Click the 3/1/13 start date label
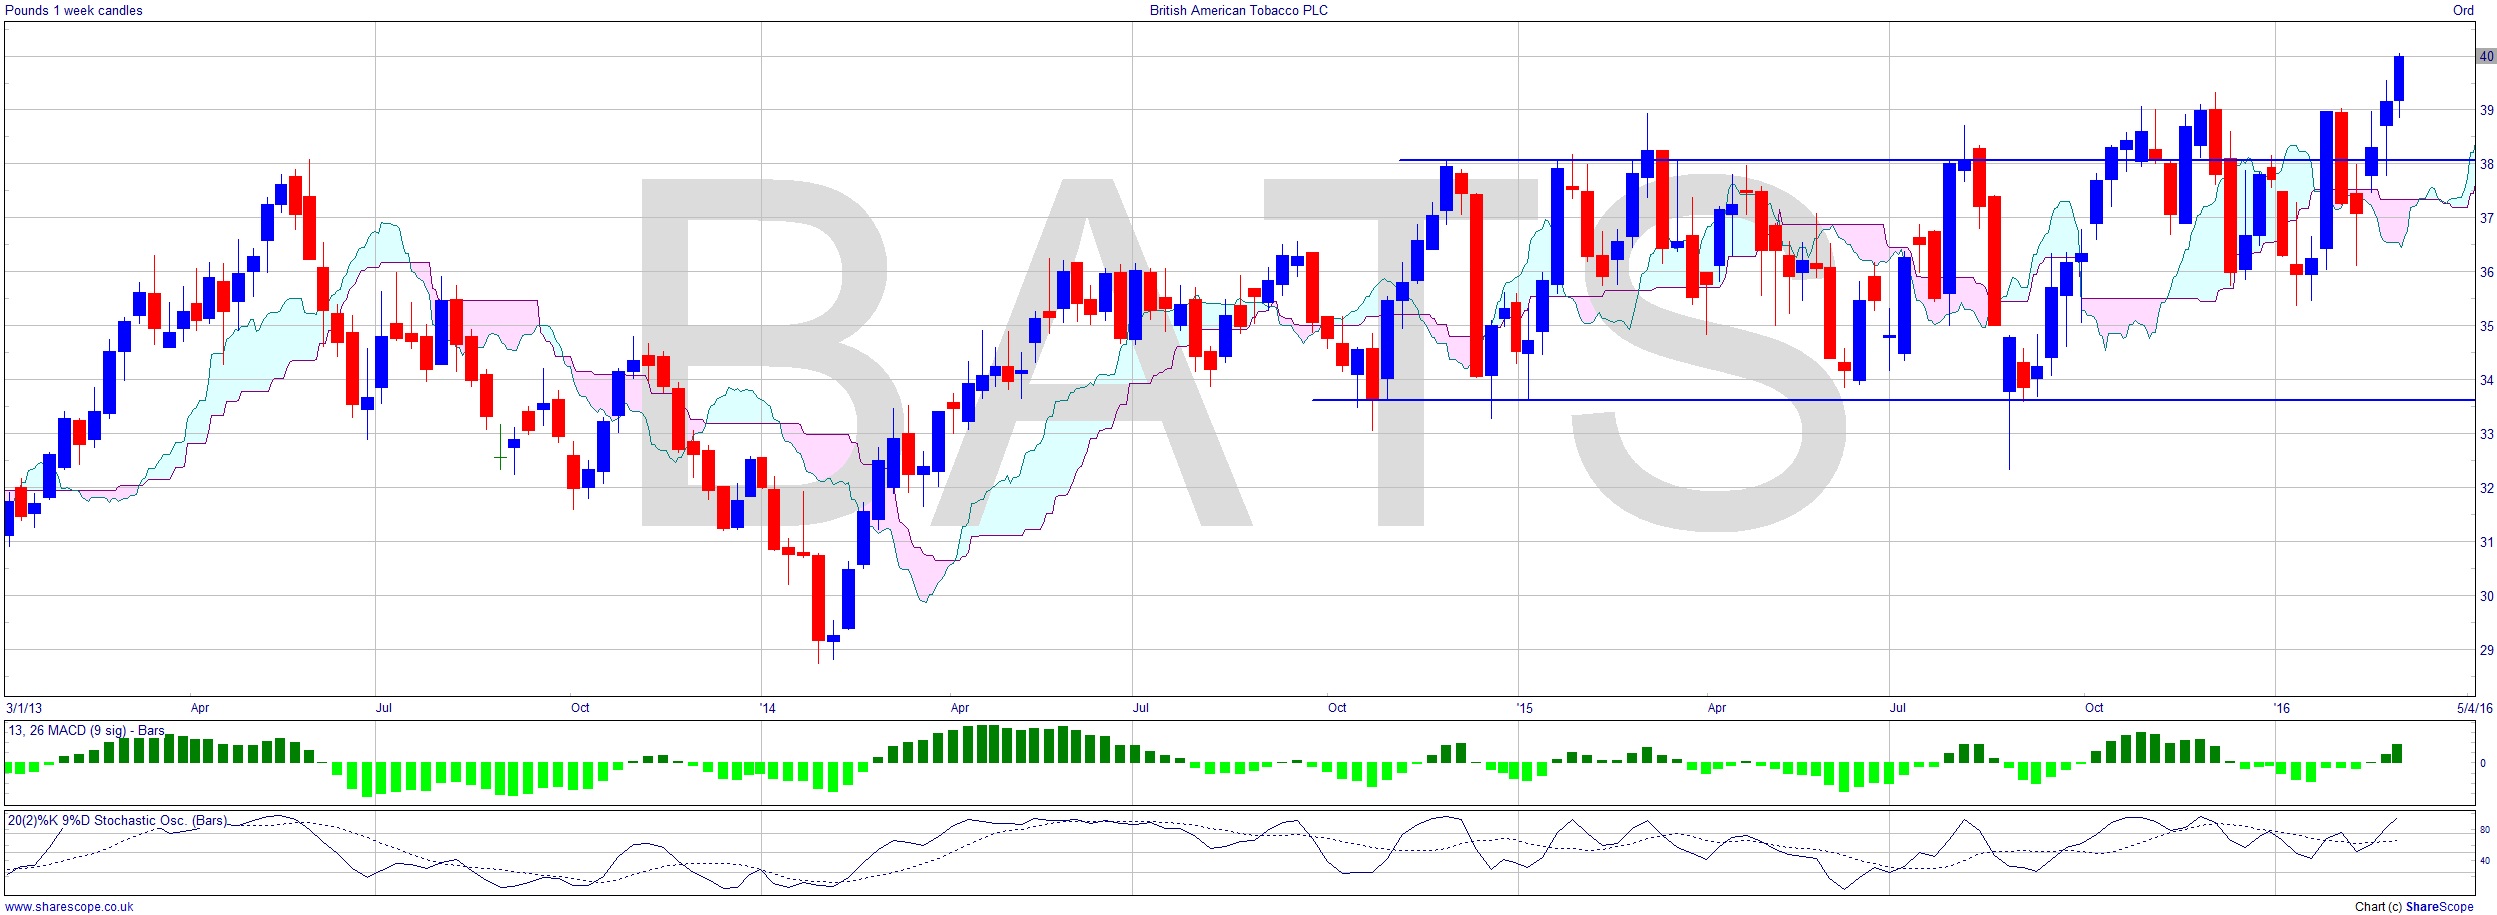Image resolution: width=2497 pixels, height=915 pixels. [x=25, y=708]
